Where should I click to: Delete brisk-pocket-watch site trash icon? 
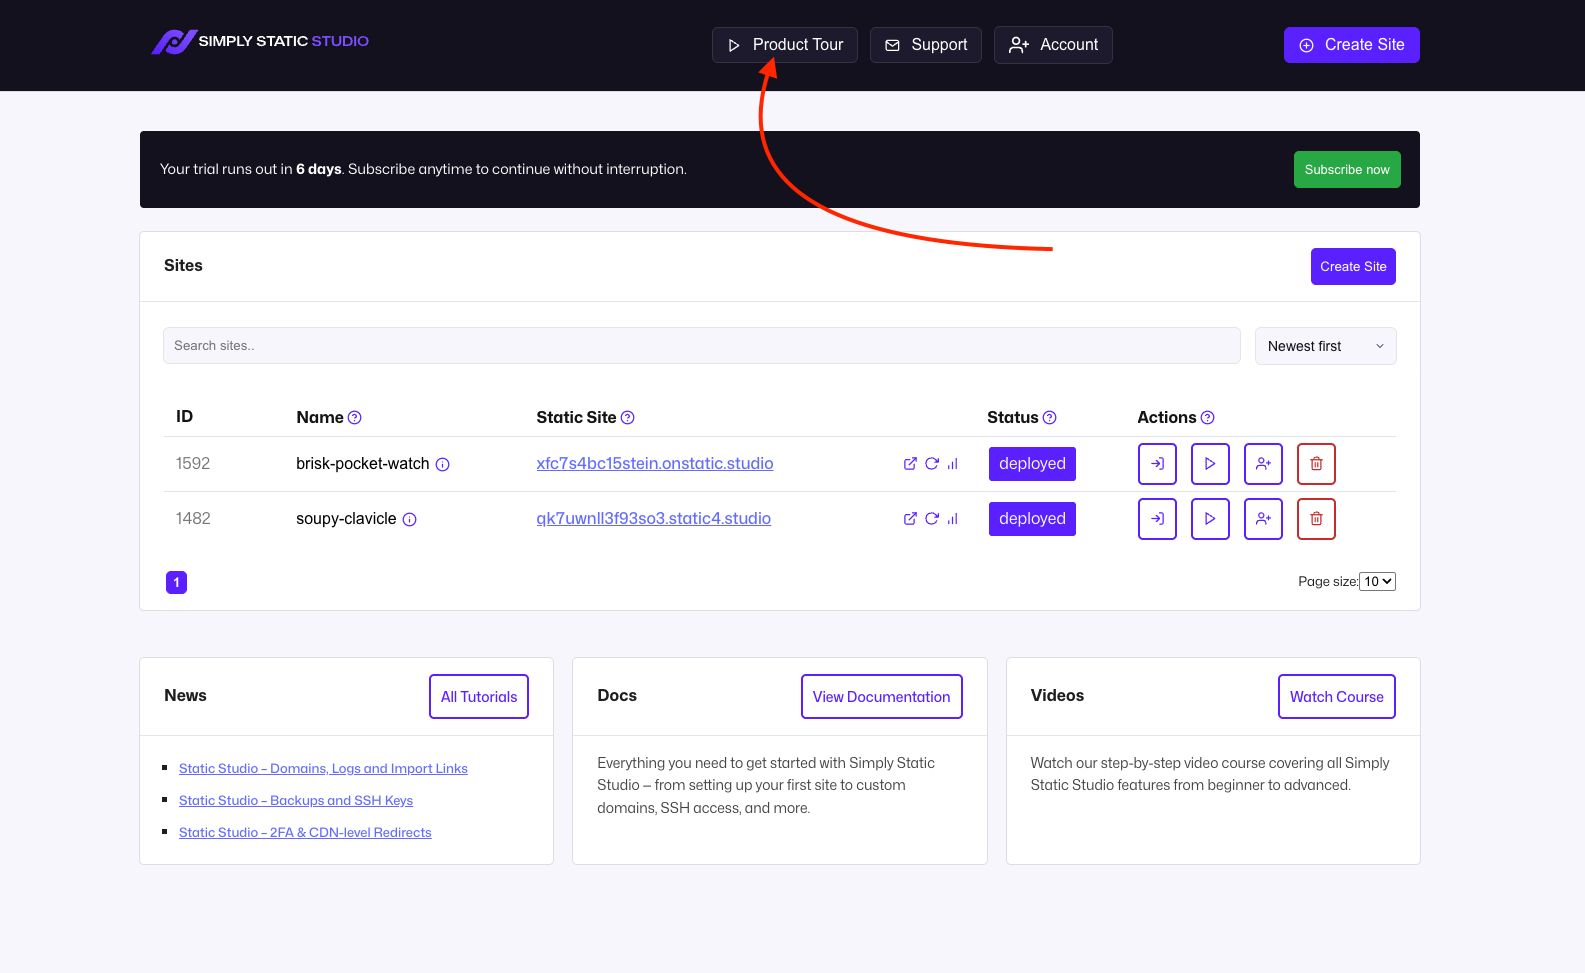[1316, 464]
